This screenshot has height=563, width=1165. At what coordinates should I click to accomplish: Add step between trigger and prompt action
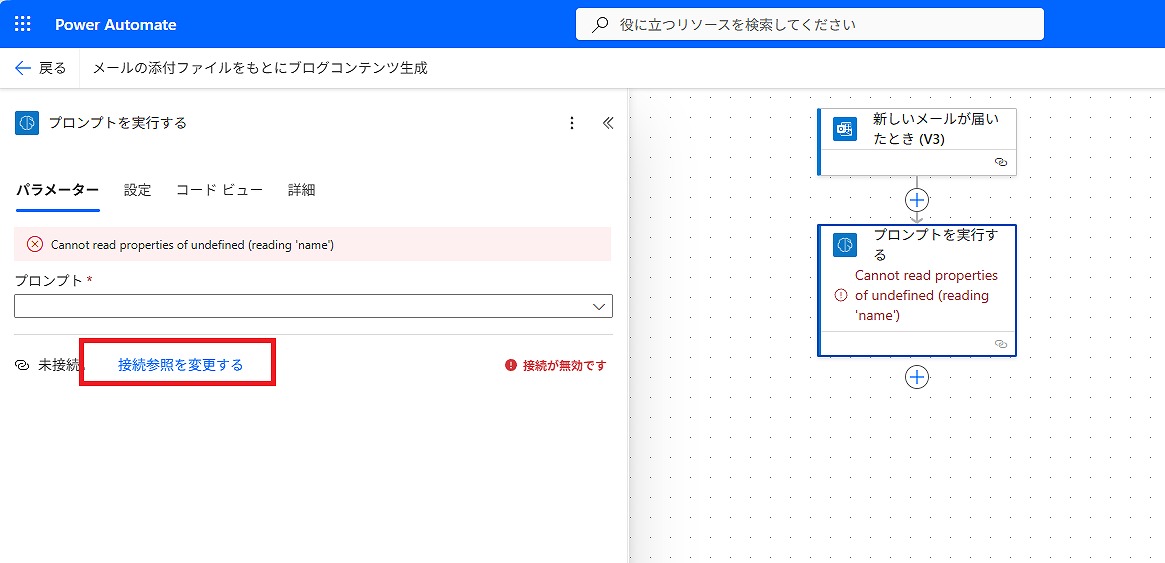coord(917,200)
